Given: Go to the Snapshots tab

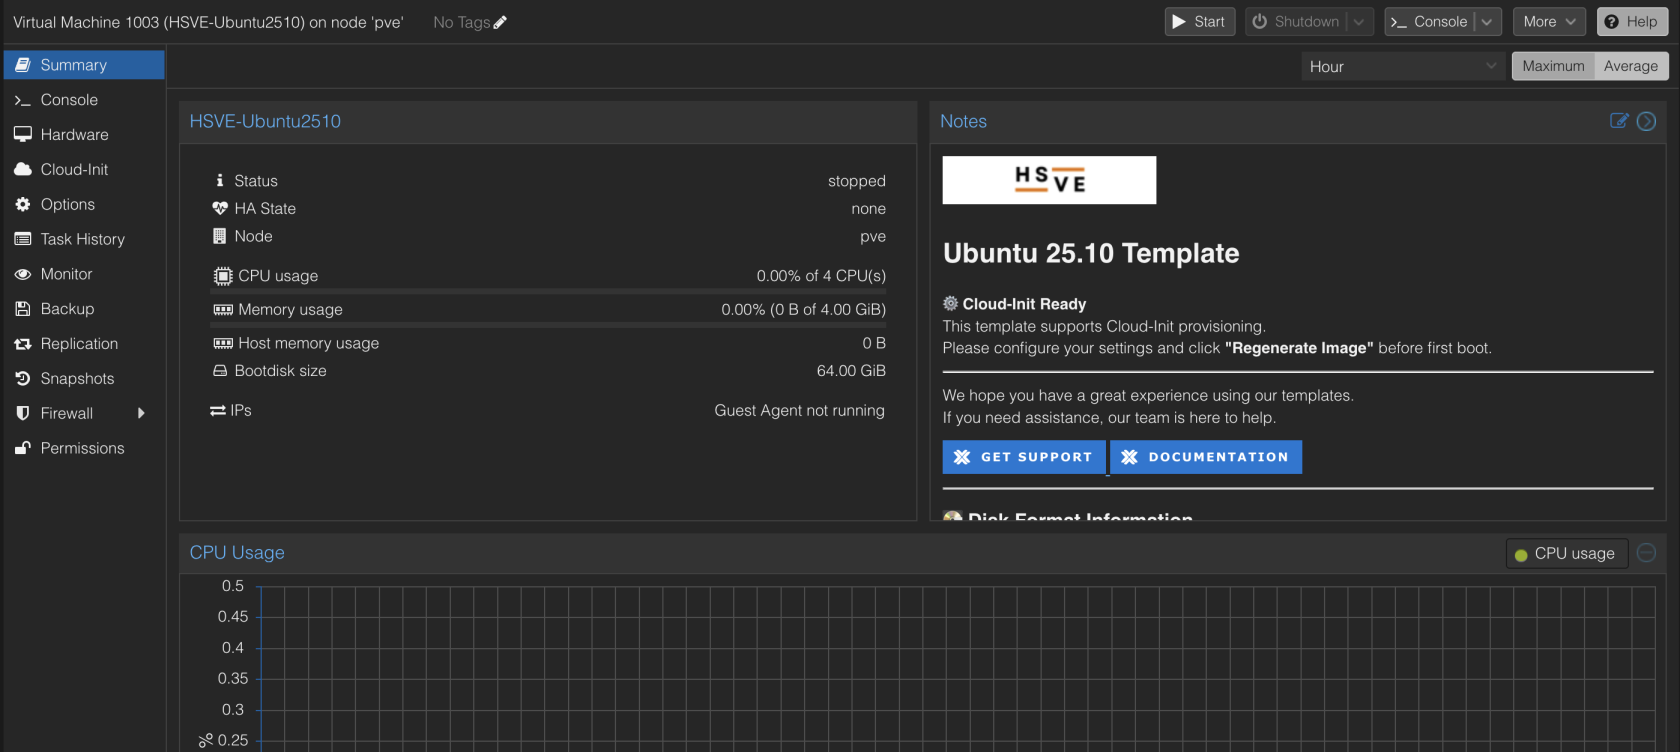Looking at the screenshot, I should click(x=84, y=378).
